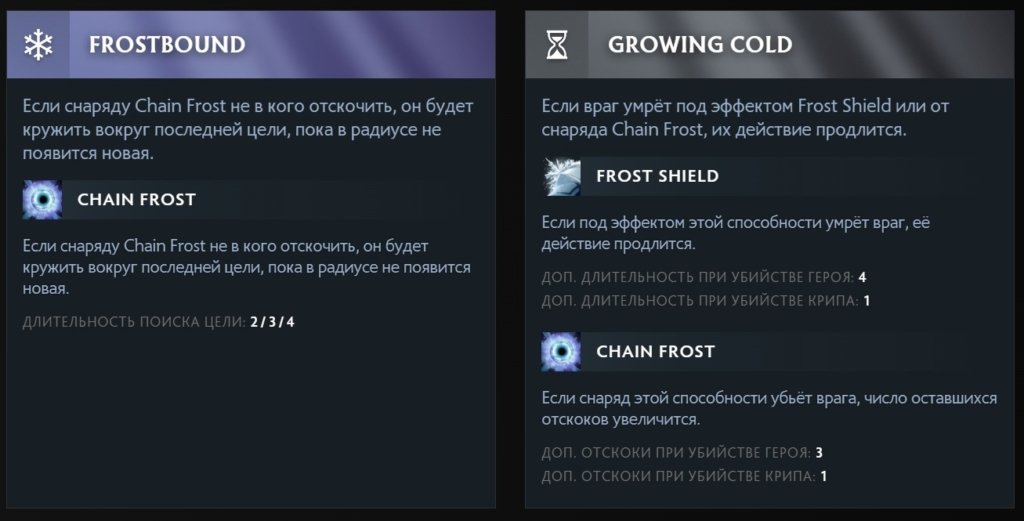
Task: Click the Chain Frost label in the Frostbound panel
Action: click(x=136, y=200)
